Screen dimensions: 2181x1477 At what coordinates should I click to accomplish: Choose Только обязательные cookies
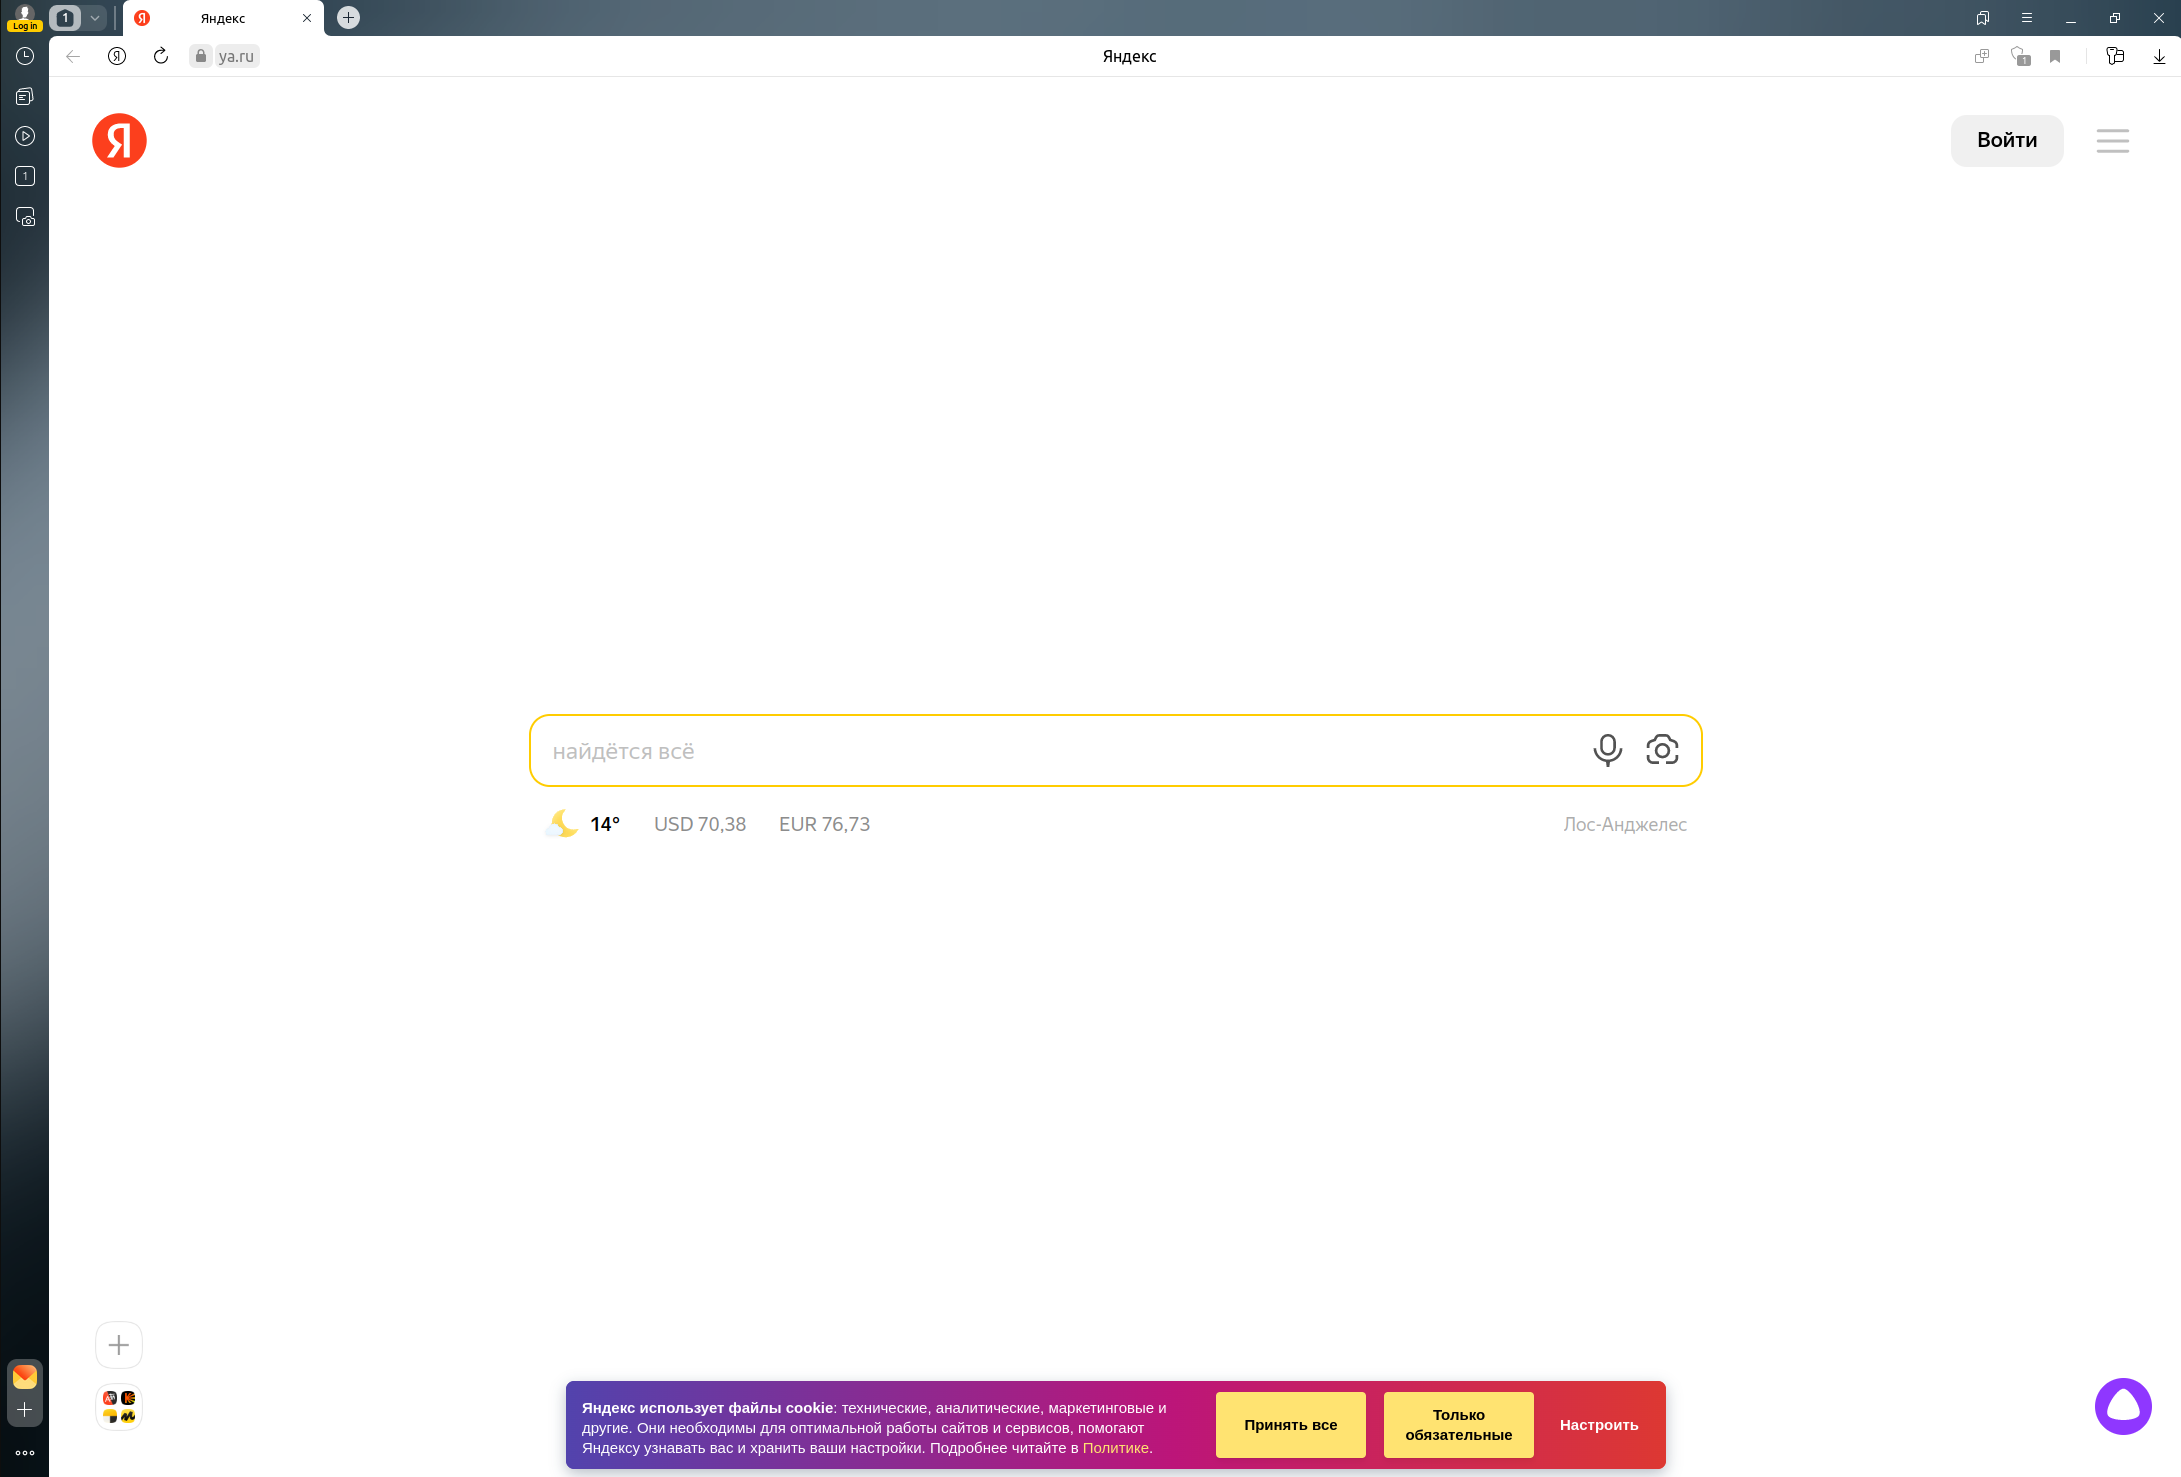tap(1458, 1425)
